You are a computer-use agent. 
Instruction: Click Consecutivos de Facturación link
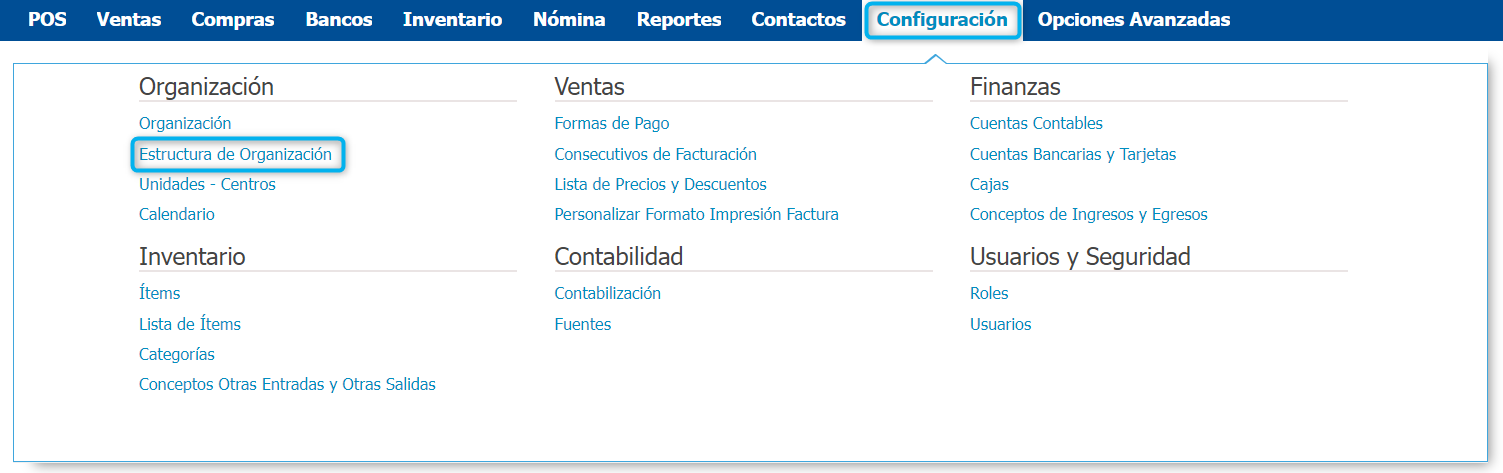tap(655, 155)
